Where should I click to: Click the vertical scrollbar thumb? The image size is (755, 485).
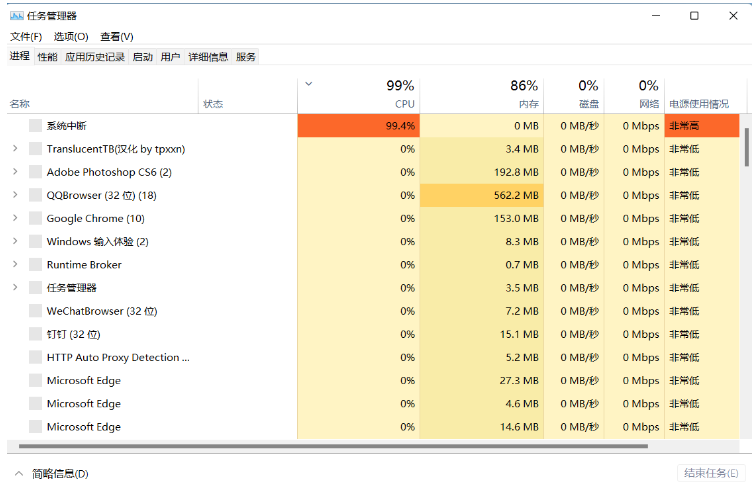747,147
